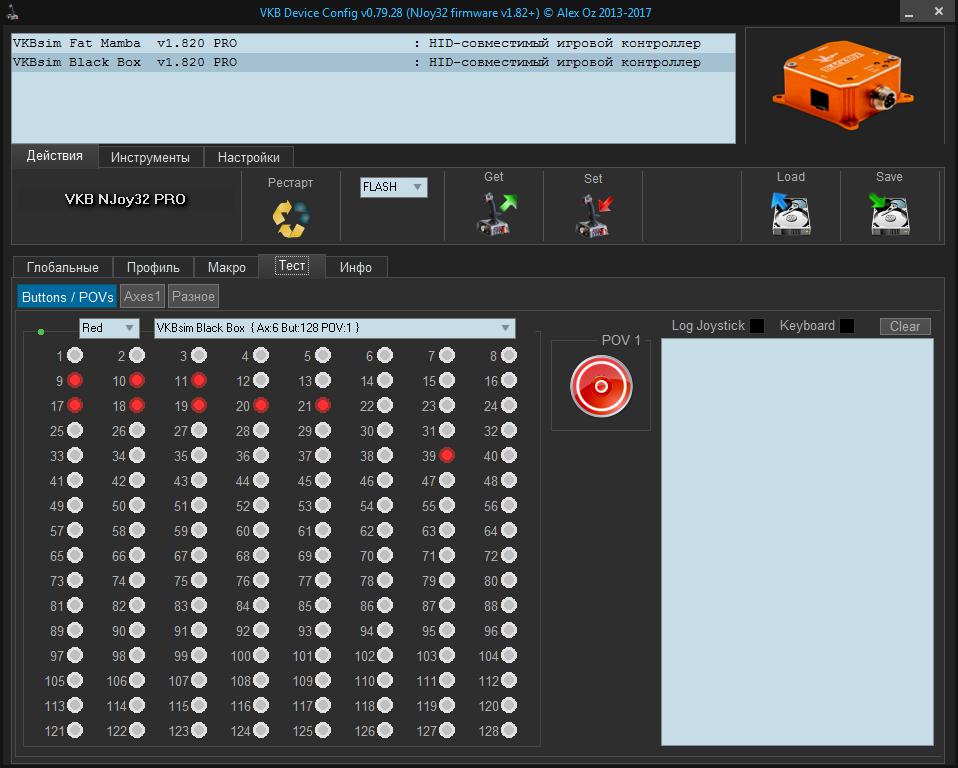Select the Тест tab

click(292, 266)
